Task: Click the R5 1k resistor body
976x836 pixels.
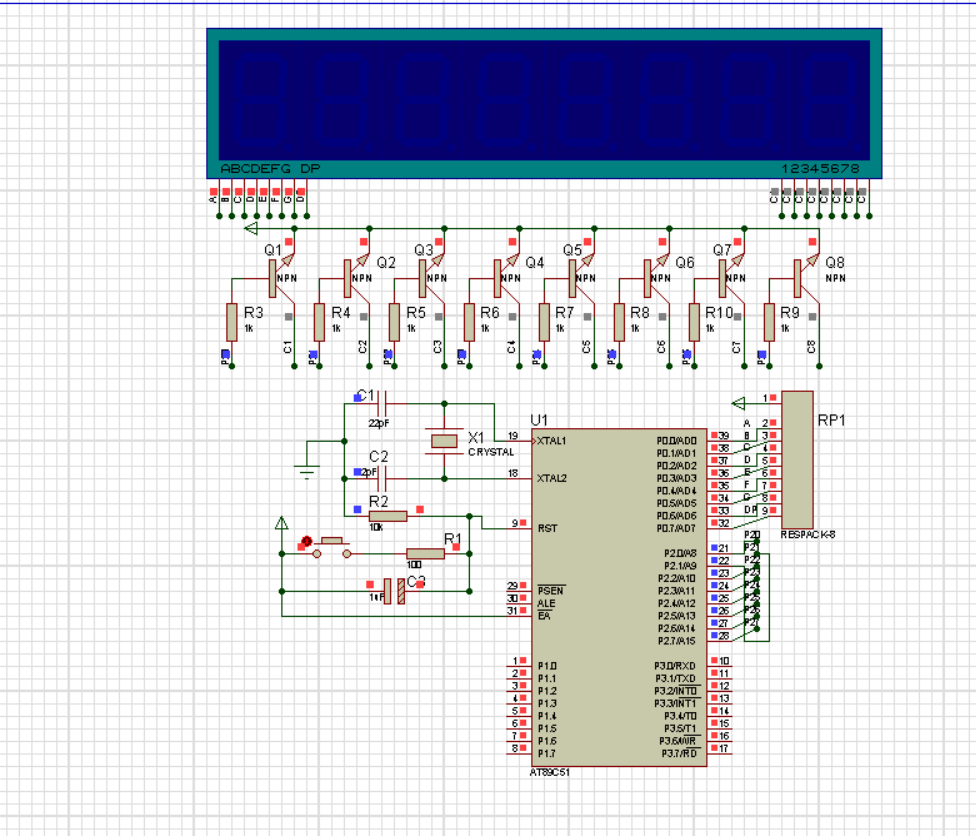Action: click(x=394, y=322)
